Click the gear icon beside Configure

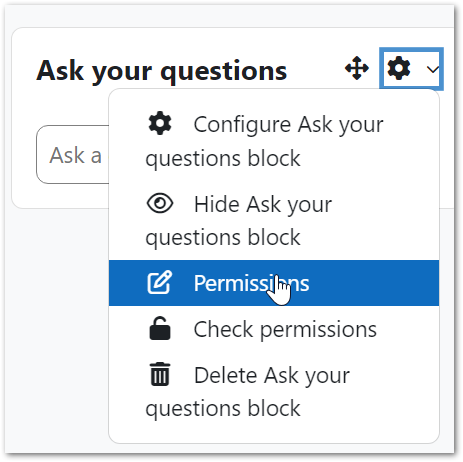[x=160, y=123]
